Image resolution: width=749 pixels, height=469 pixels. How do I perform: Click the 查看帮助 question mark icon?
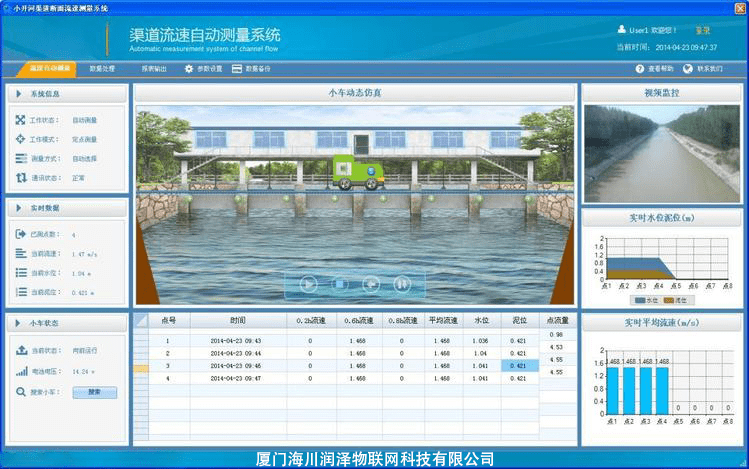coord(640,69)
